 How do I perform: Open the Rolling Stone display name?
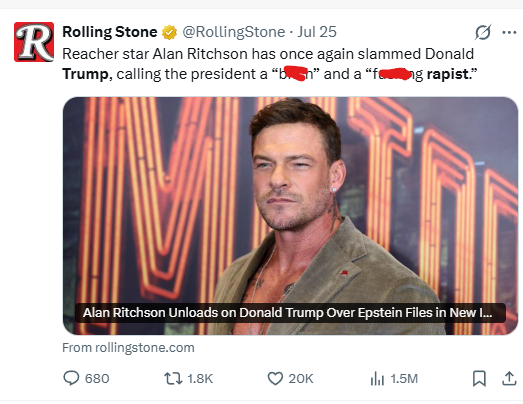pos(110,32)
